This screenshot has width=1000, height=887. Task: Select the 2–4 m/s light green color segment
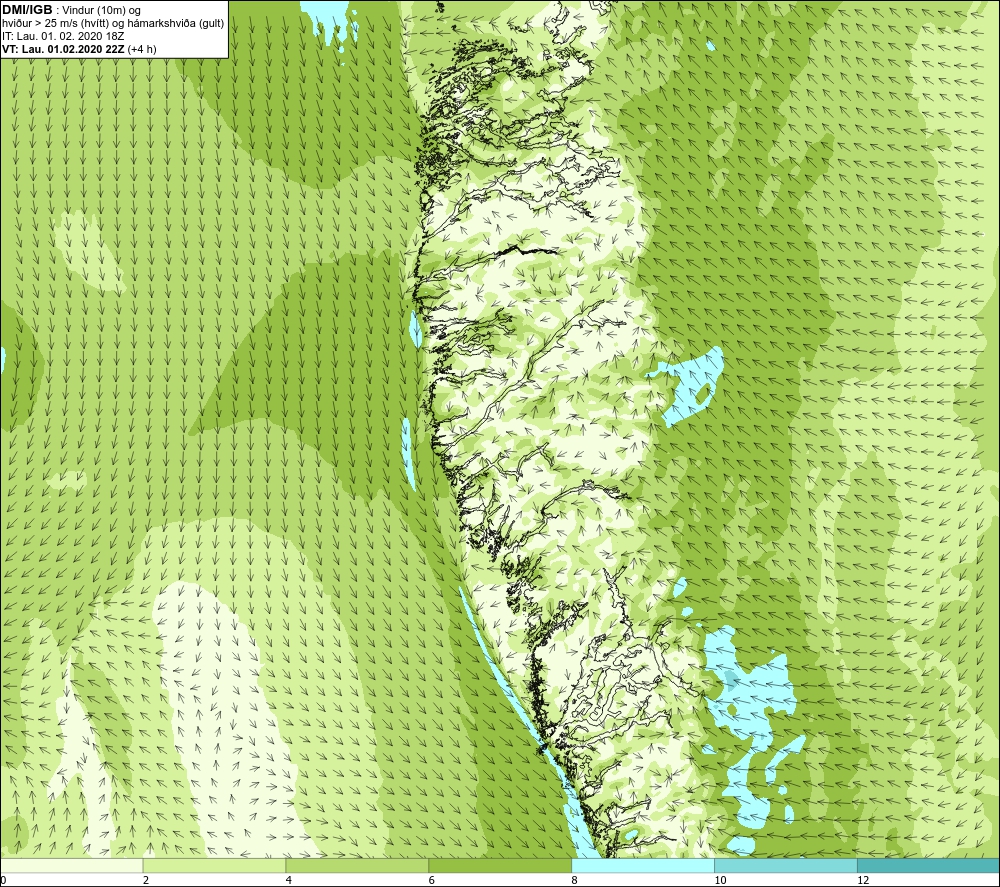(214, 865)
